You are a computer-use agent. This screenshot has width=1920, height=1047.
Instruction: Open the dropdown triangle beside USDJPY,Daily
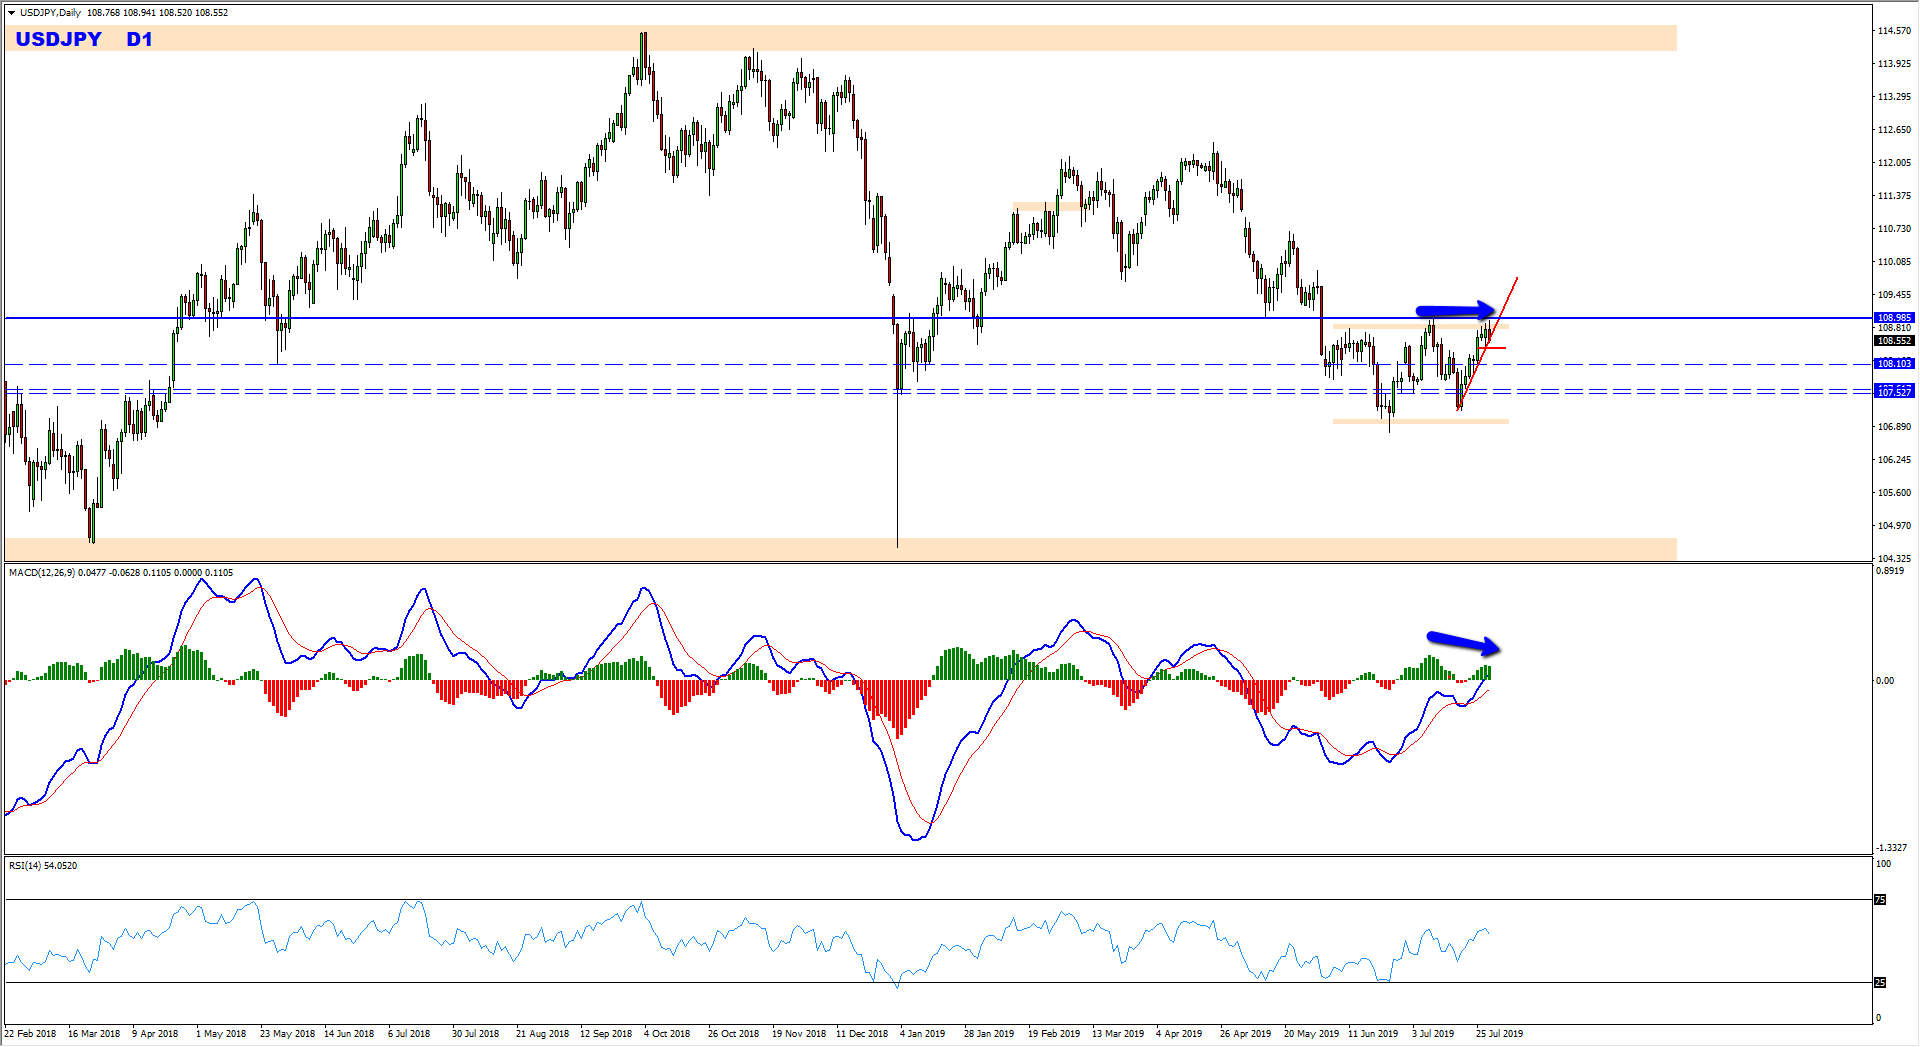[12, 13]
